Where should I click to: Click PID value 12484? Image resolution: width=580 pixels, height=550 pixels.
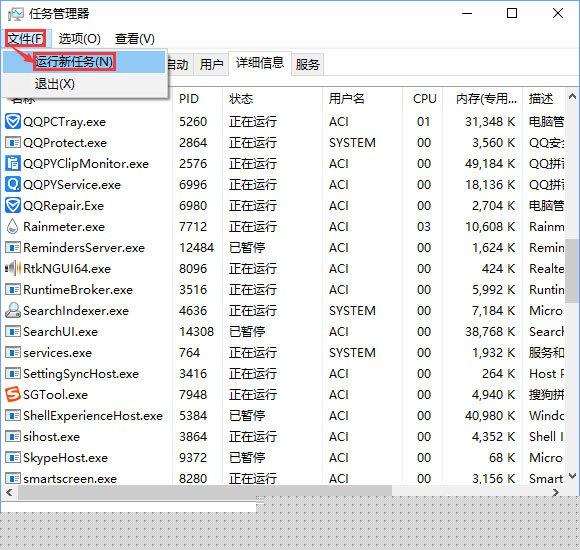[x=196, y=247]
